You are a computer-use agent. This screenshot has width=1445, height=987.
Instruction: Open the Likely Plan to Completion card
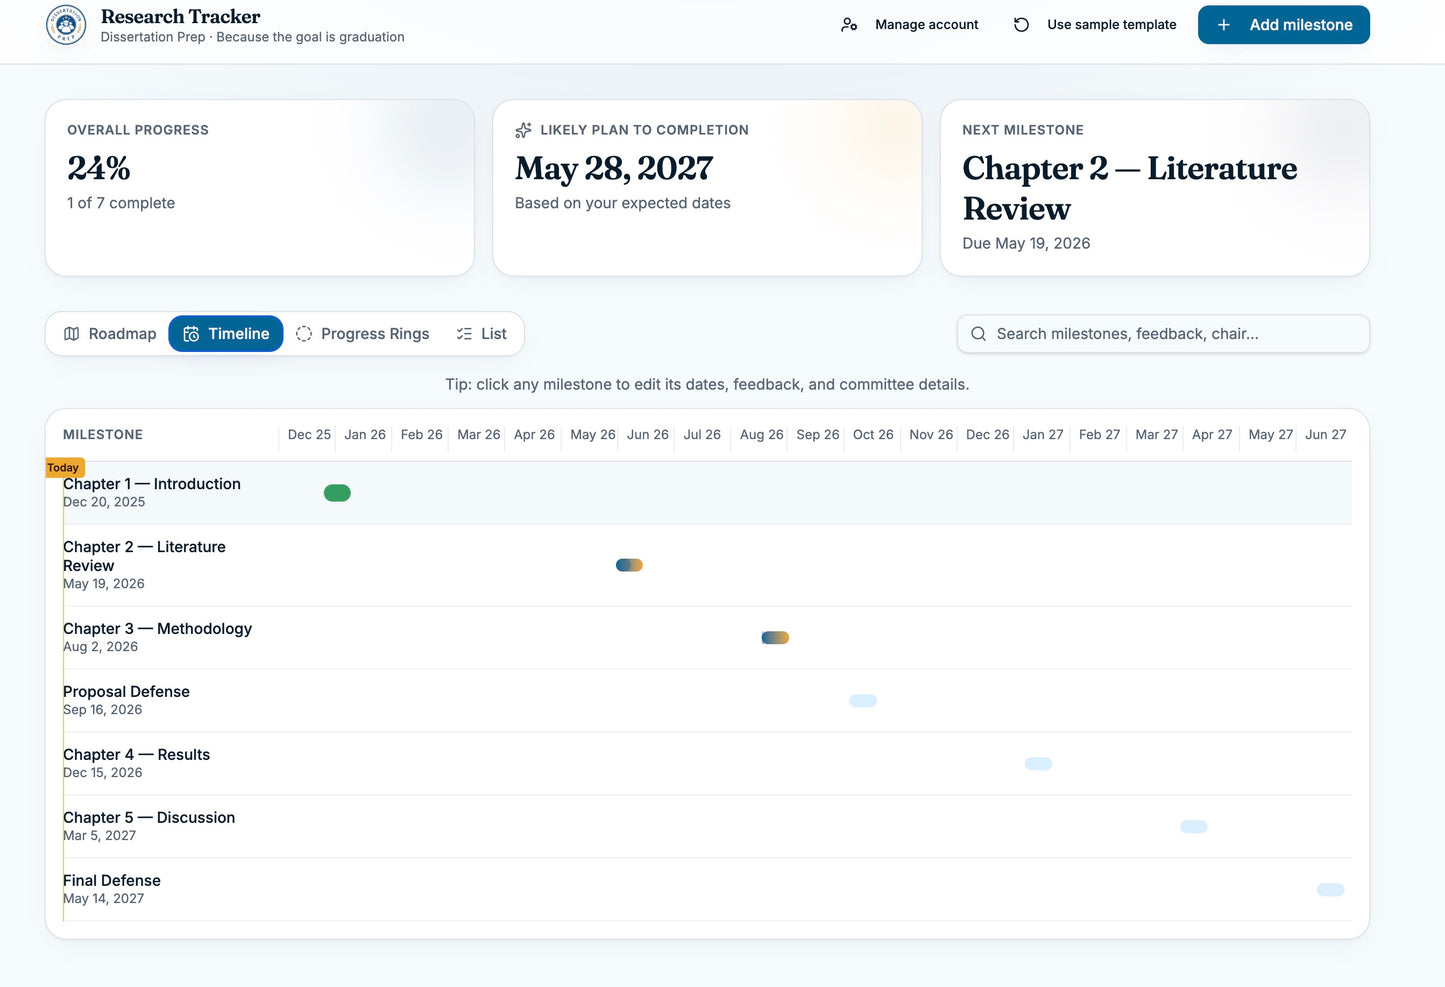[707, 188]
